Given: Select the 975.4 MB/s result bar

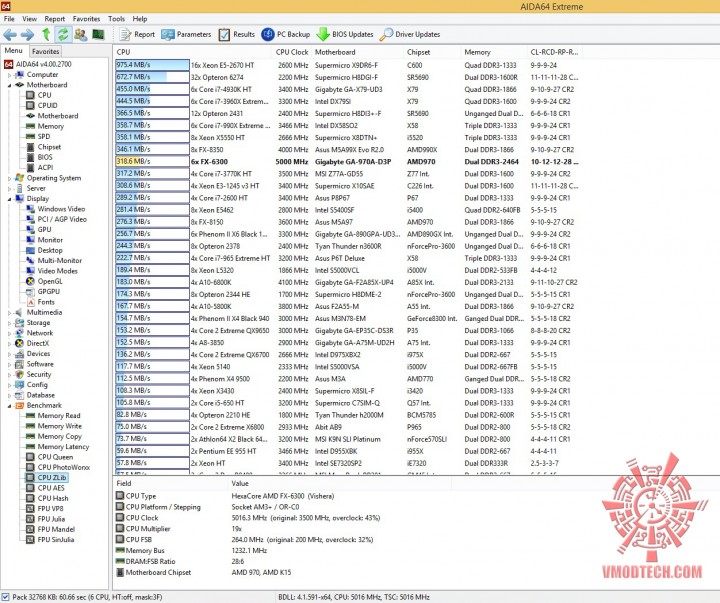Looking at the screenshot, I should pos(152,65).
